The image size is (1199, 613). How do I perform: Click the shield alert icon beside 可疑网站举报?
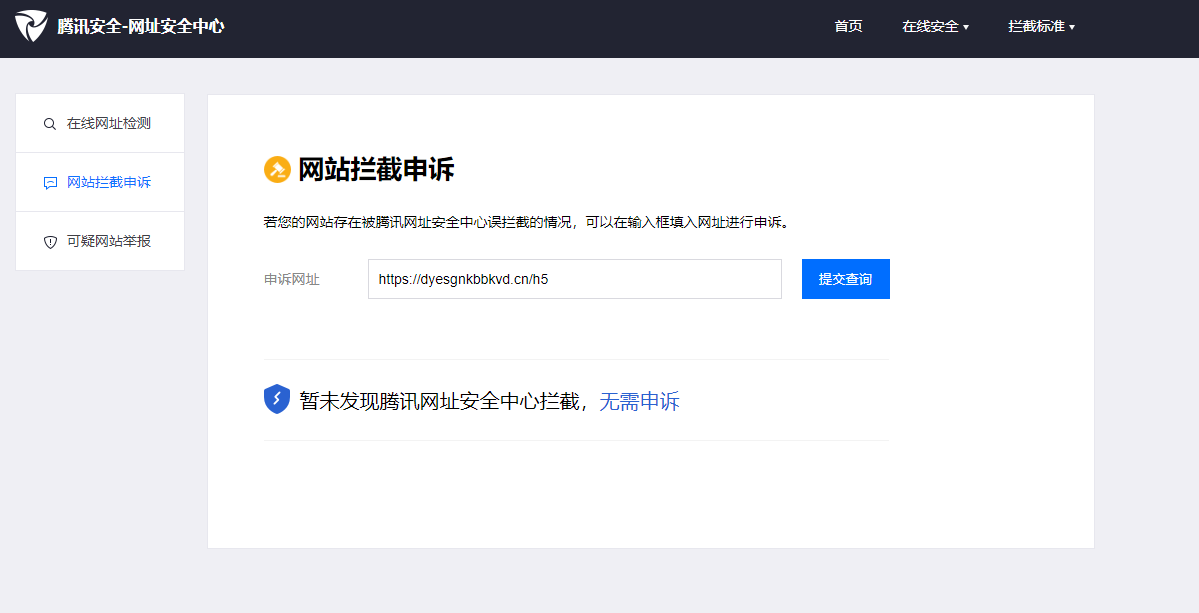(50, 242)
